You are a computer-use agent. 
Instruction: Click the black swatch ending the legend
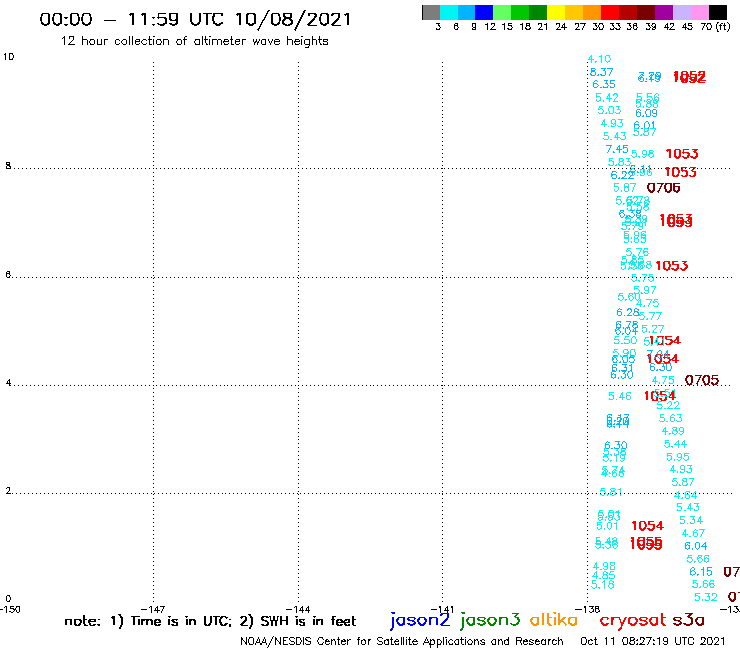(x=717, y=12)
